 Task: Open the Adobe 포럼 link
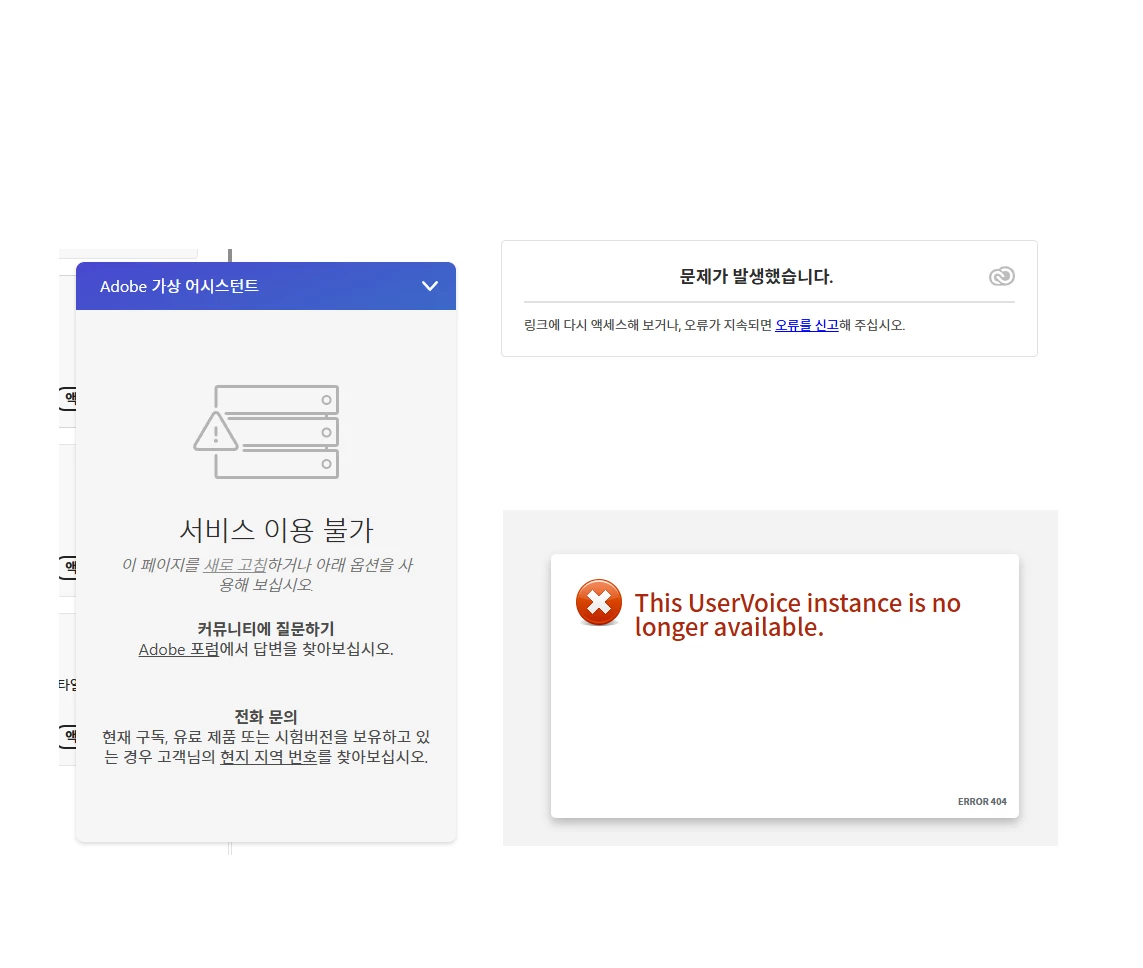click(x=179, y=649)
